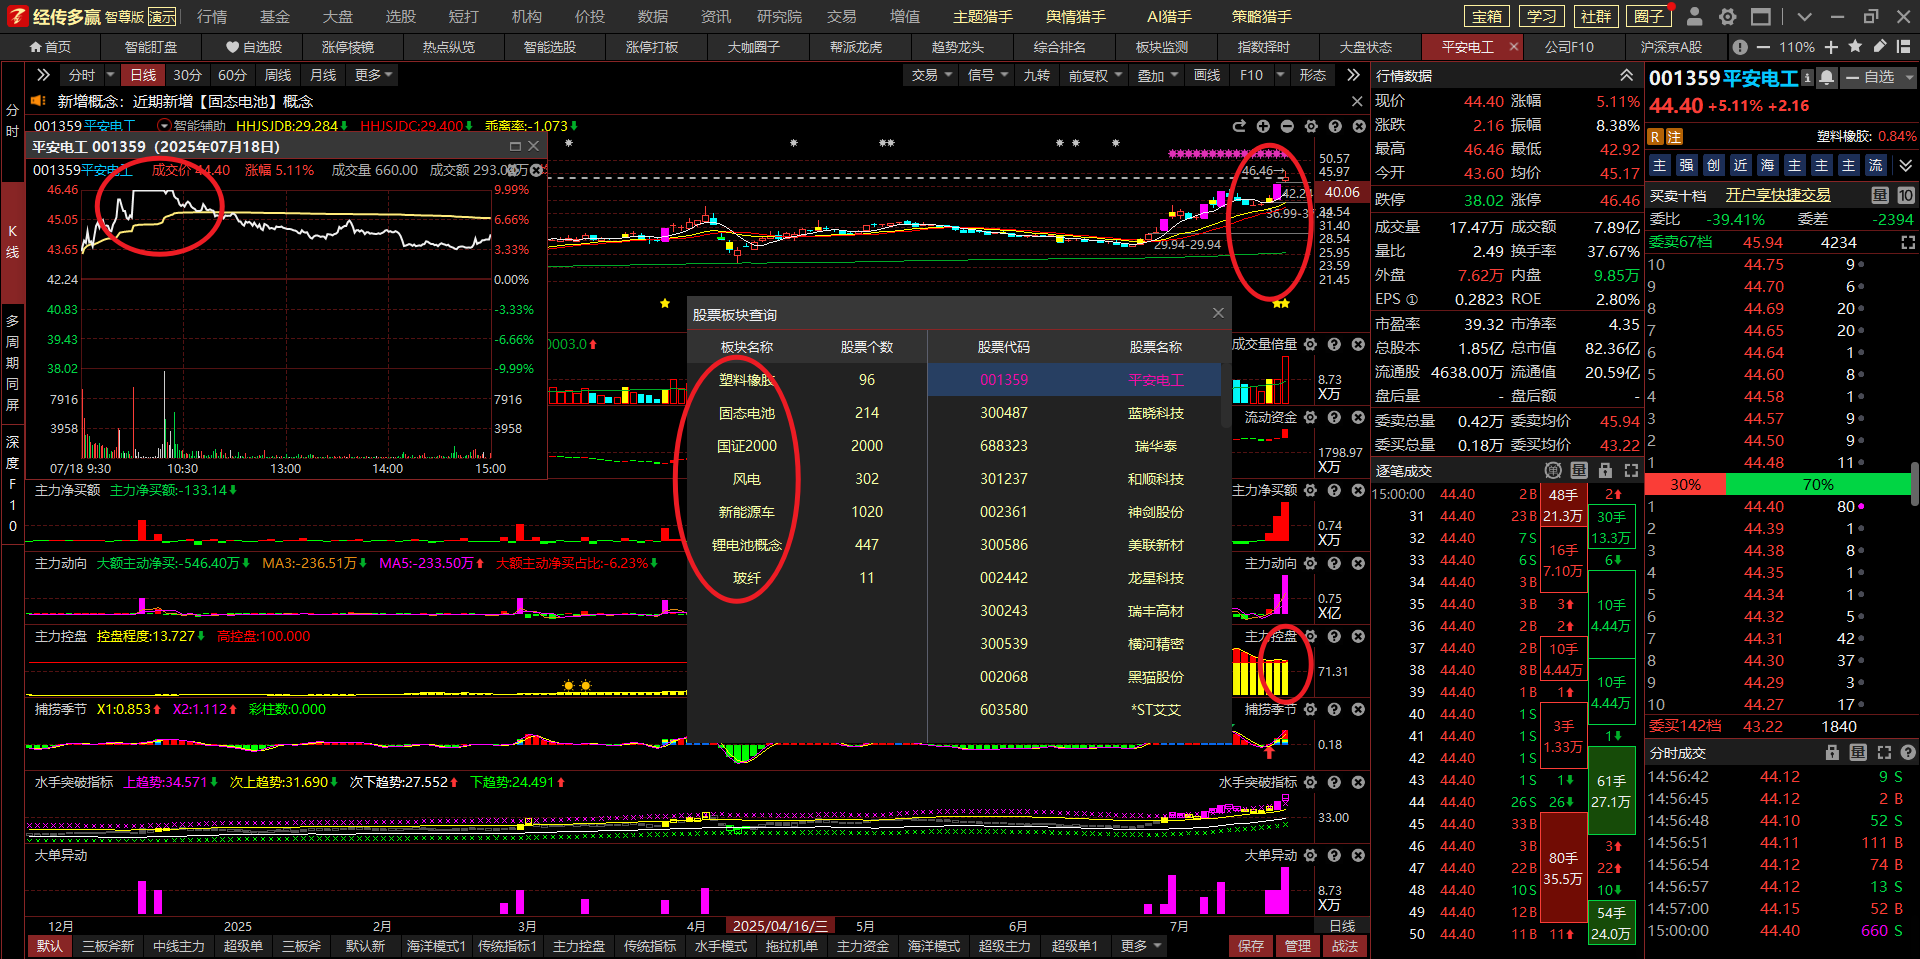
Task: Click the main chart help question icon
Action: pos(1335,126)
